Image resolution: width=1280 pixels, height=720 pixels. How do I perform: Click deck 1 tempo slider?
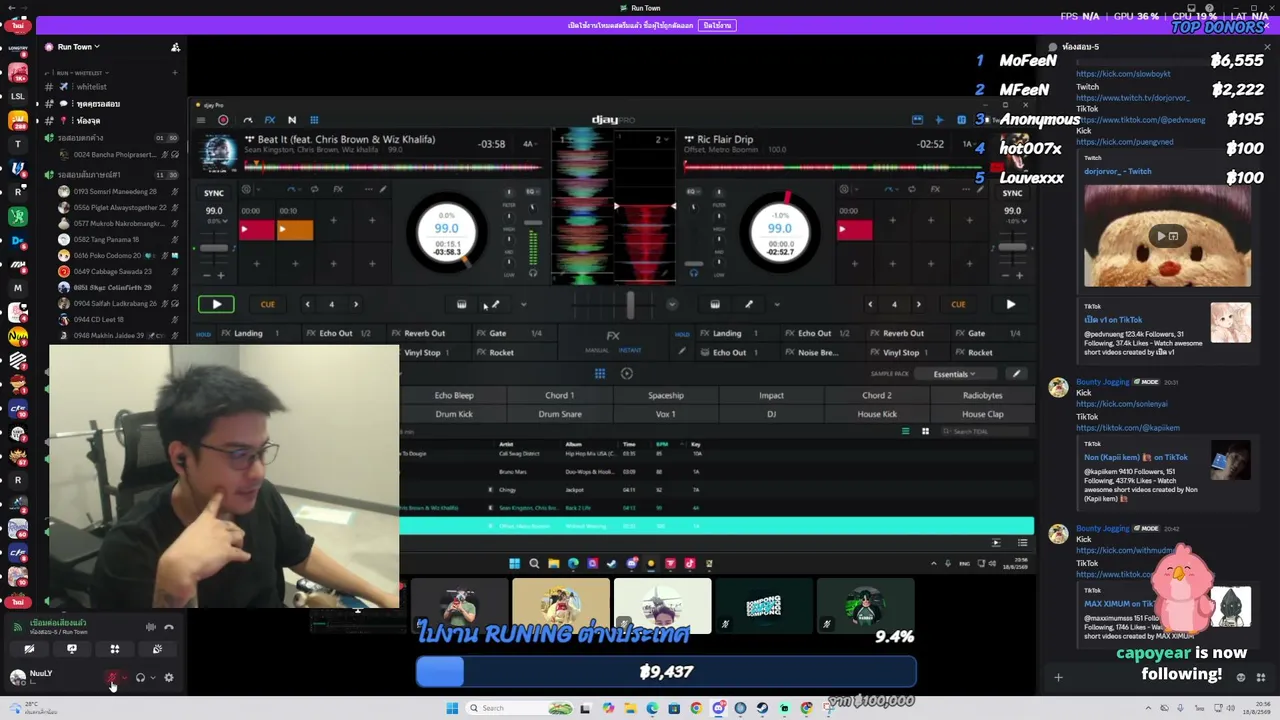(x=214, y=248)
